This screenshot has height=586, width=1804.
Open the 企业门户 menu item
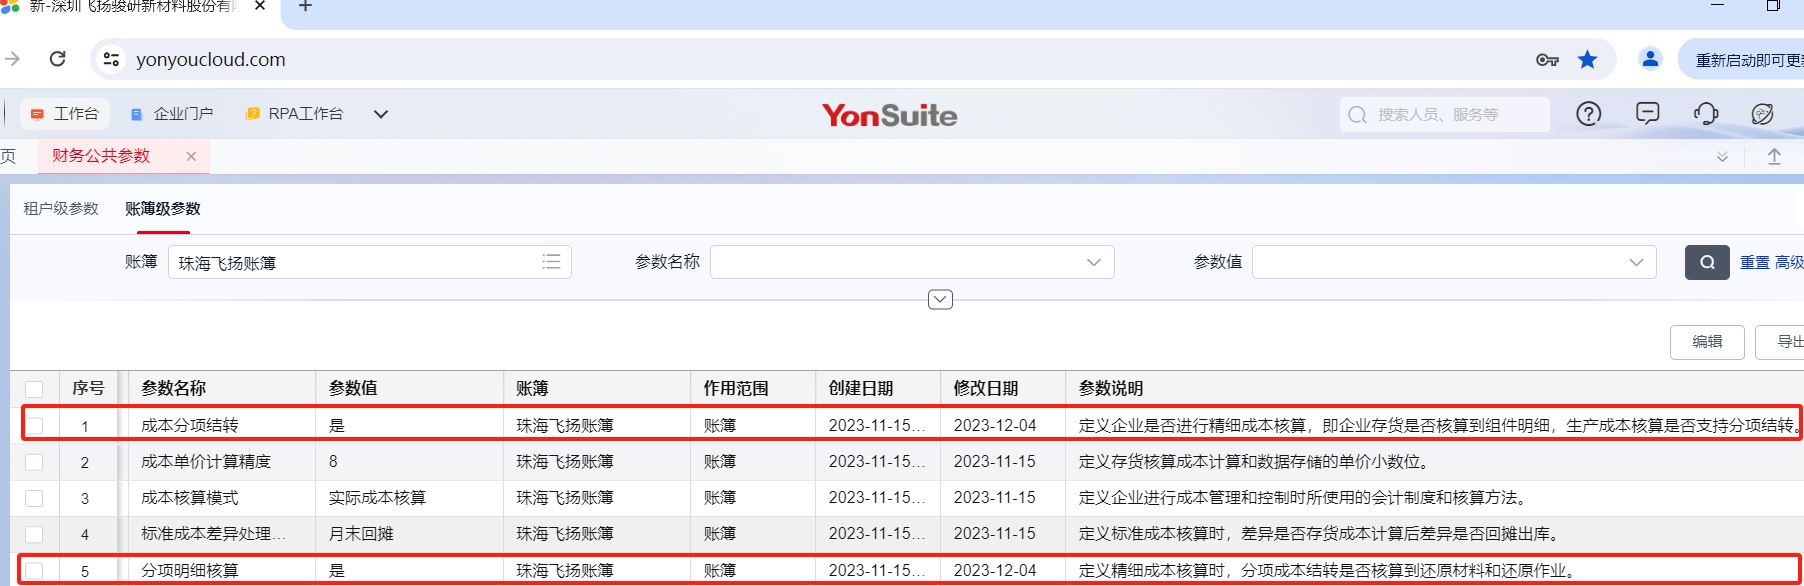(172, 114)
